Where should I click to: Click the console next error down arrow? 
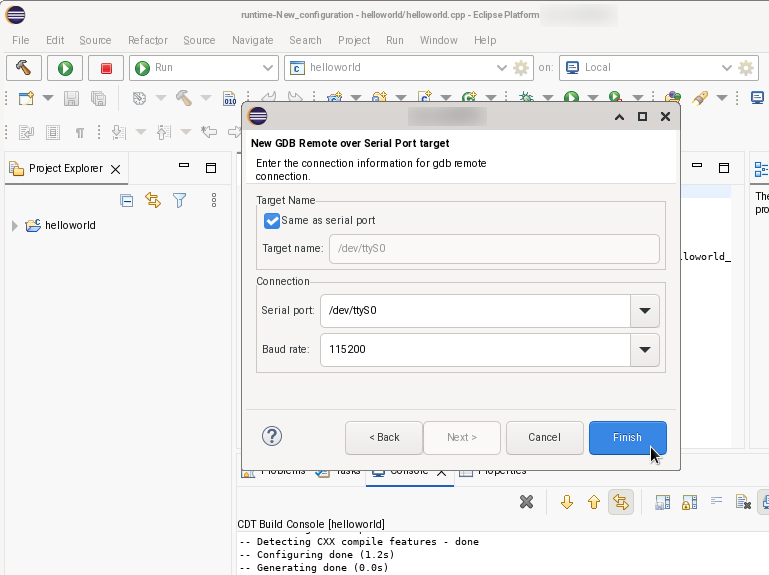tap(567, 502)
